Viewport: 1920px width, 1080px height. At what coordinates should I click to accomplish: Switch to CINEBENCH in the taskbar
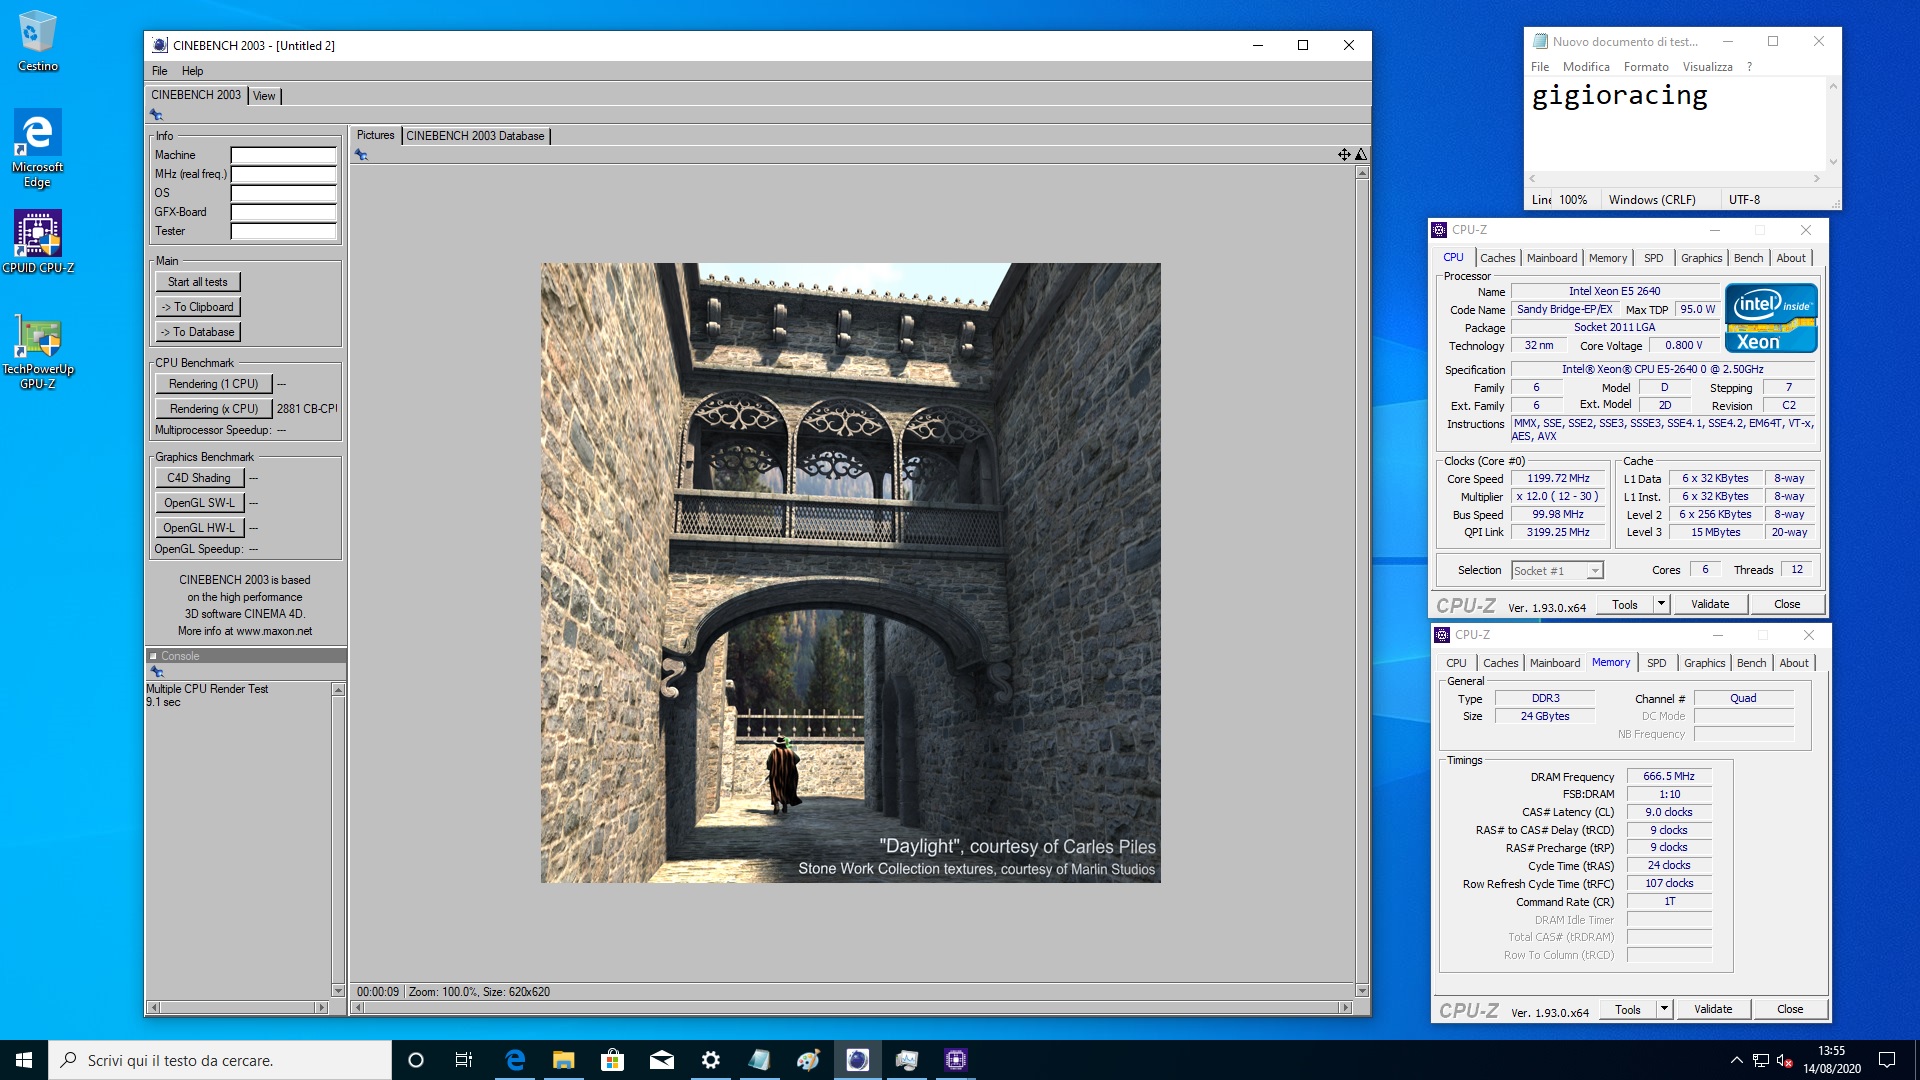(858, 1060)
